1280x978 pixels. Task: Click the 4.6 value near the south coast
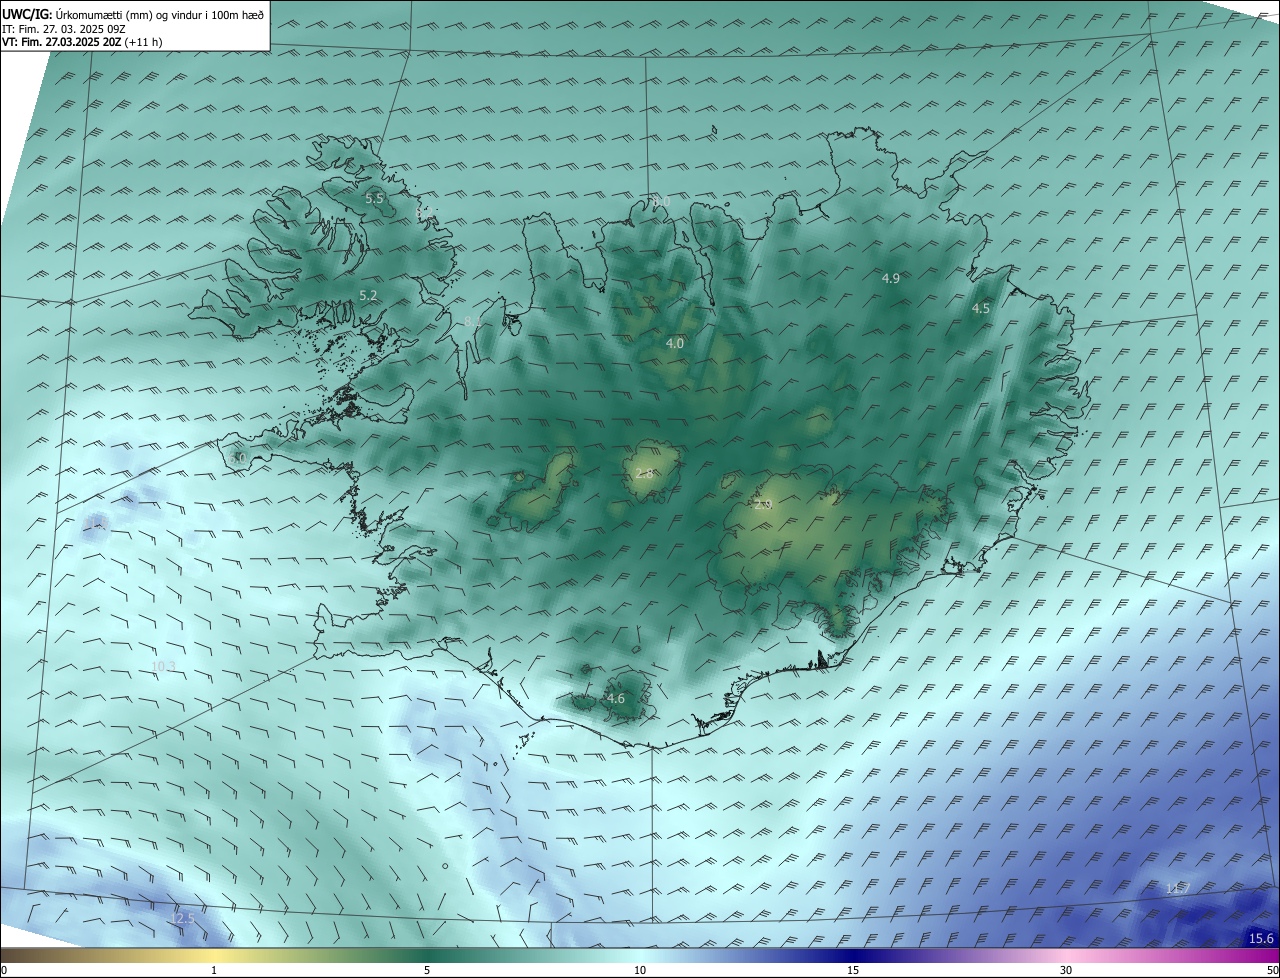[616, 698]
